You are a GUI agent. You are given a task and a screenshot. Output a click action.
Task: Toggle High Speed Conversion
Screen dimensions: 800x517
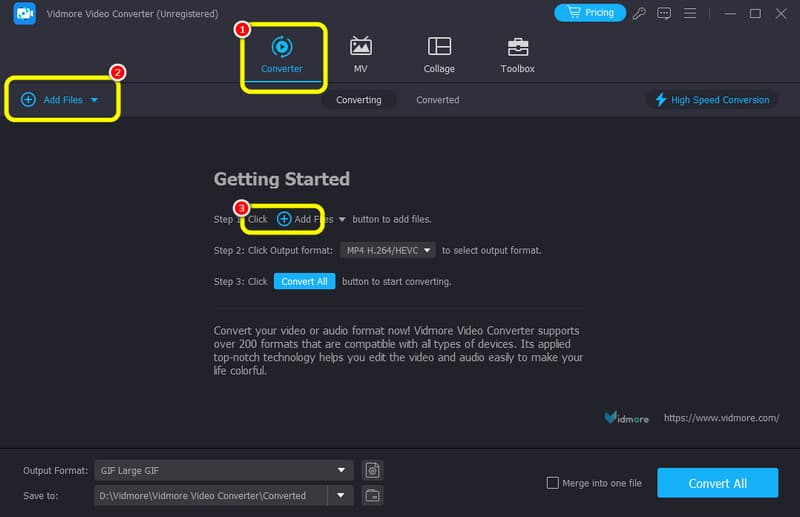click(711, 100)
